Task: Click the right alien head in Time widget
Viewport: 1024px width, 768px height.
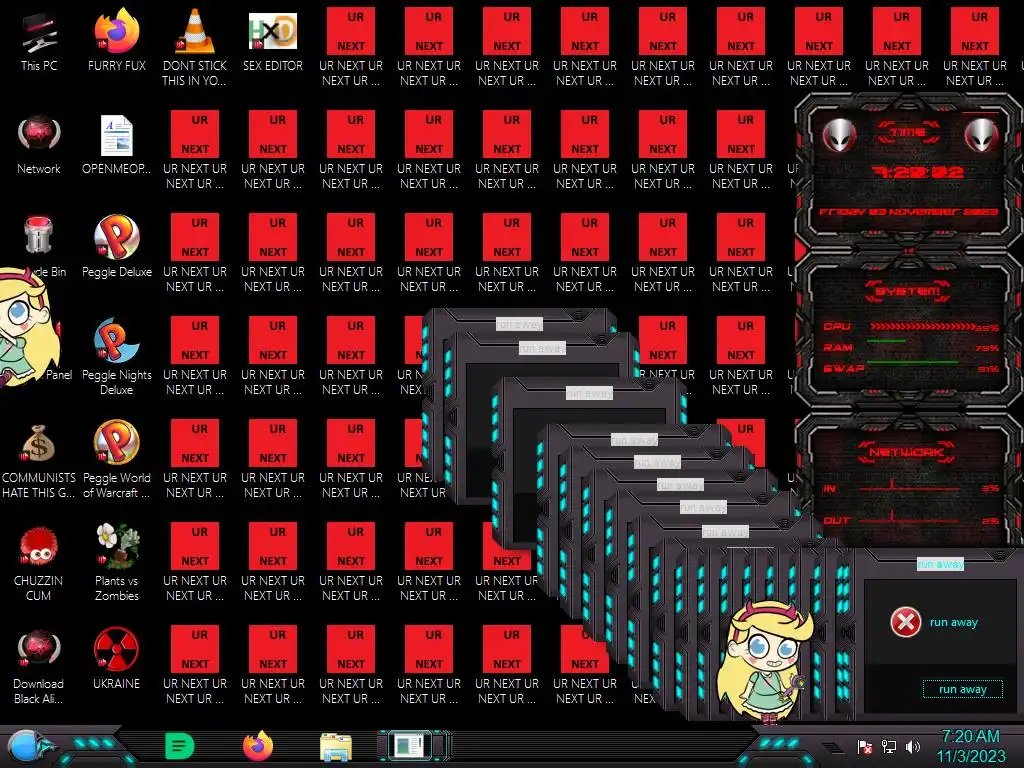Action: point(981,136)
